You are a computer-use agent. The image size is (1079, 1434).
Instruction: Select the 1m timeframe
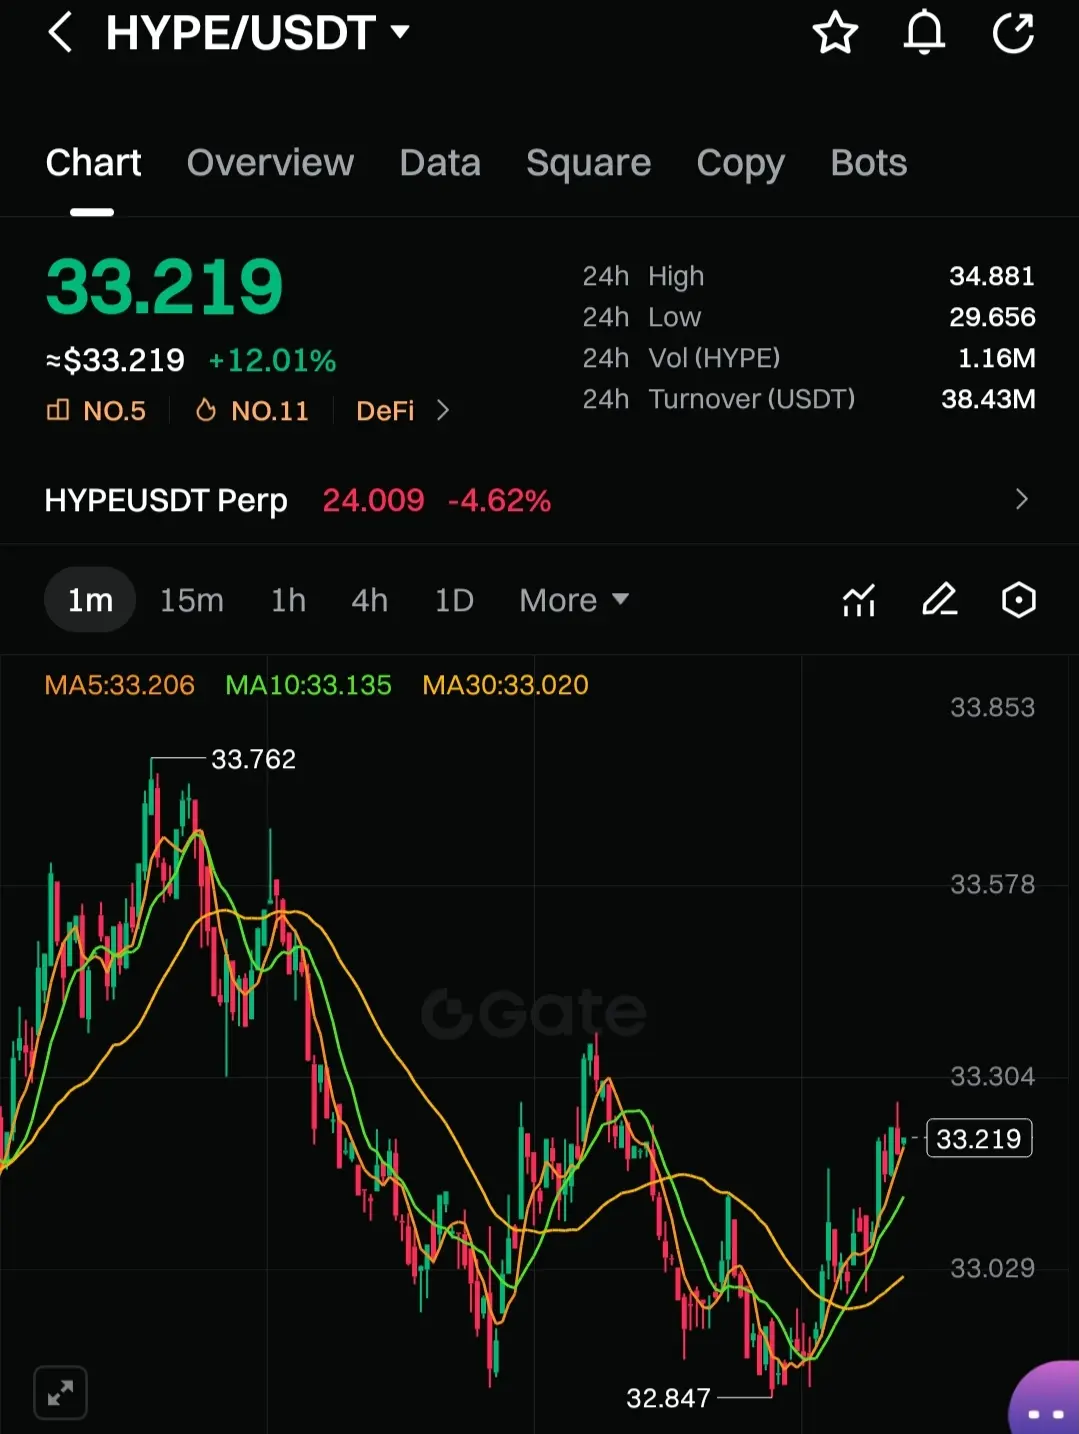(90, 600)
